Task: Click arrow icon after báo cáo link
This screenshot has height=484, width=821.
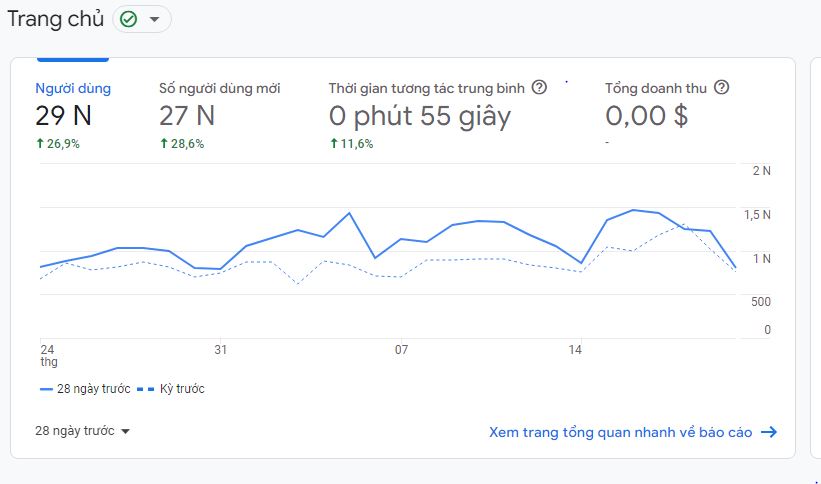Action: coord(769,432)
